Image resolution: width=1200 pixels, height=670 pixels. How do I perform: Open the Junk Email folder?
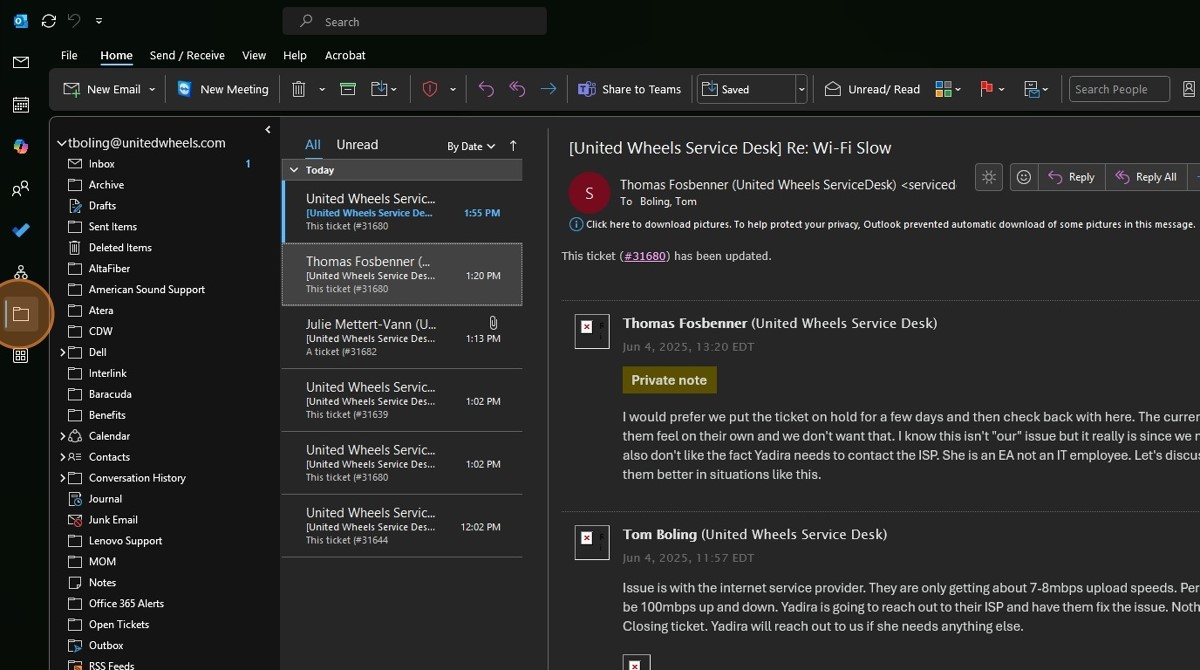[x=113, y=520]
